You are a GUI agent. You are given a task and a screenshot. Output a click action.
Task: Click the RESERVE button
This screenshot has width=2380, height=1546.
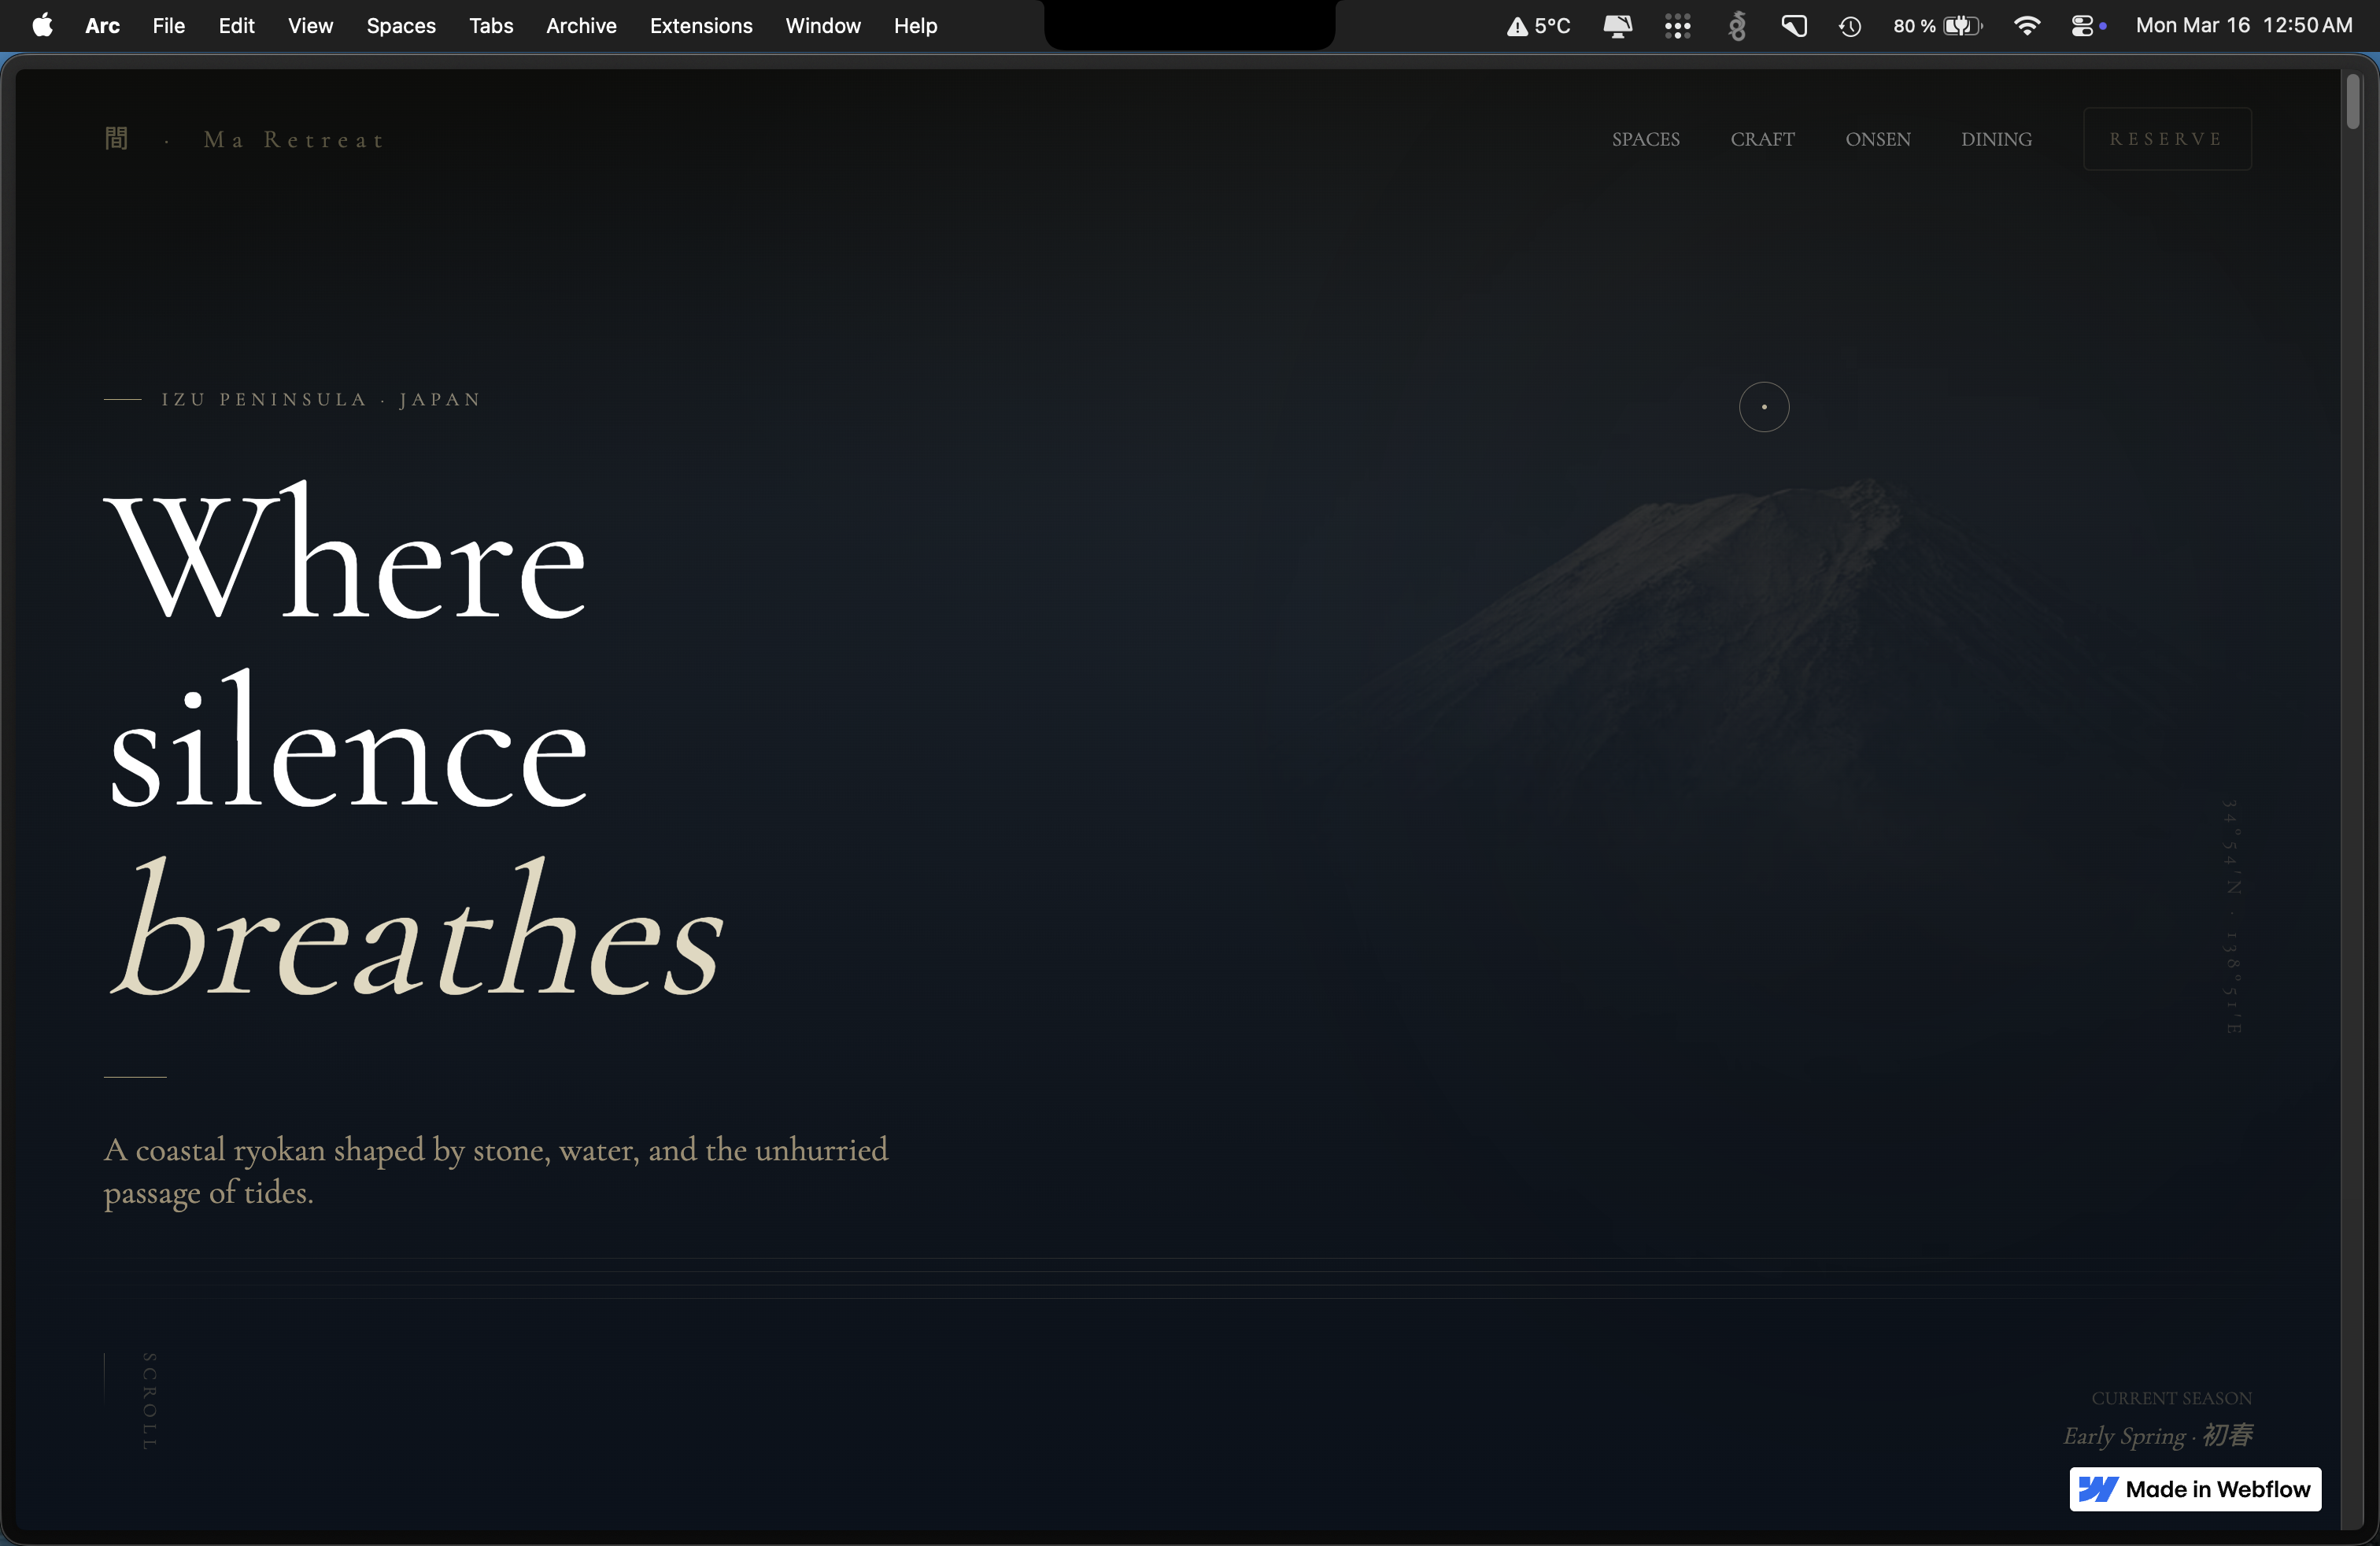point(2166,139)
